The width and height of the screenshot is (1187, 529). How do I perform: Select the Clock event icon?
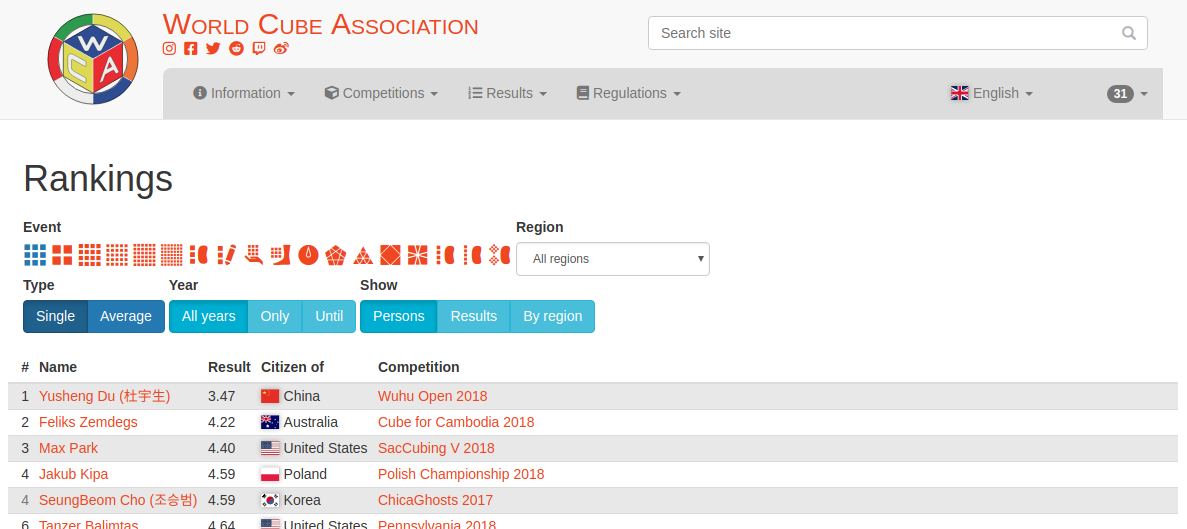(x=308, y=255)
